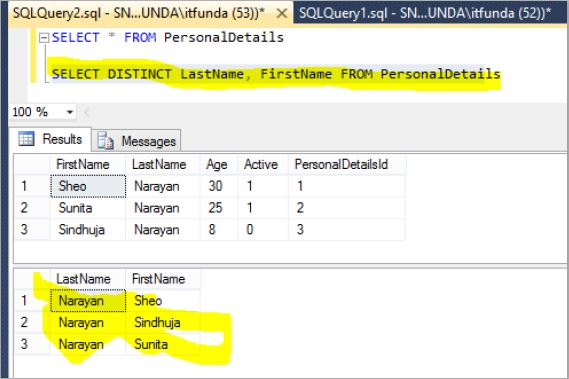This screenshot has width=569, height=379.
Task: Close the SQLQuery2.sql tab
Action: [x=282, y=13]
